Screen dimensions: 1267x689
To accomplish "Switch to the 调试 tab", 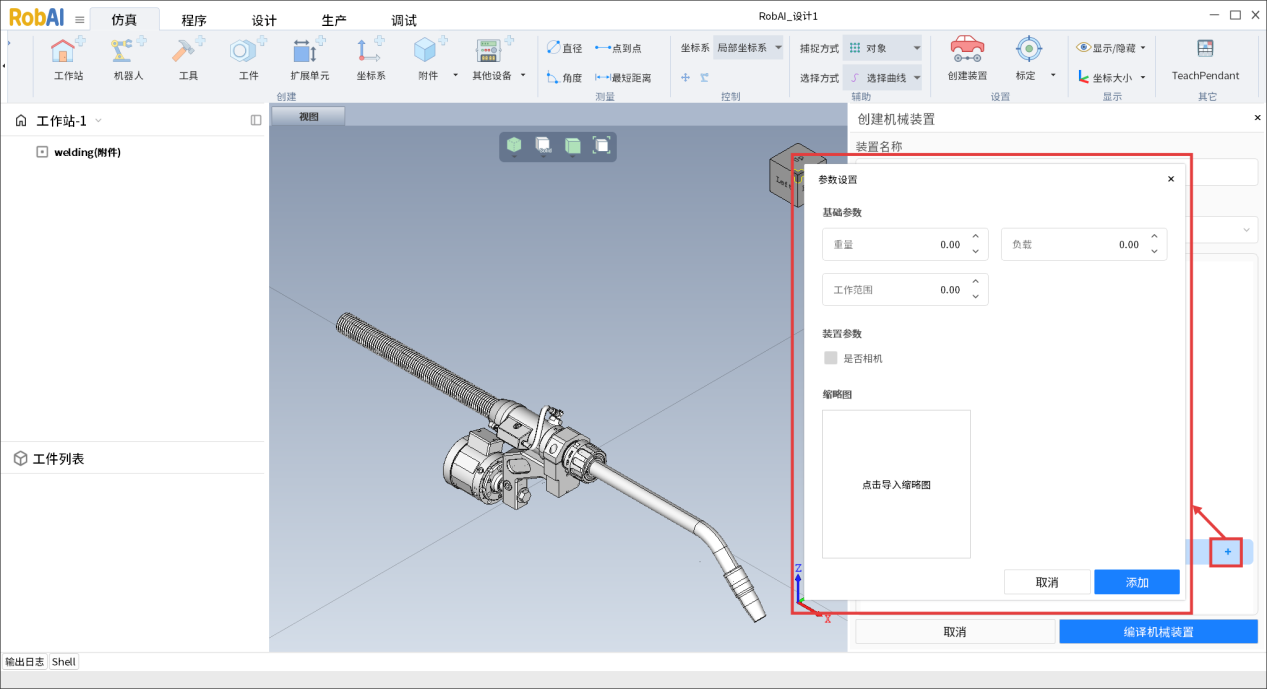I will (404, 20).
